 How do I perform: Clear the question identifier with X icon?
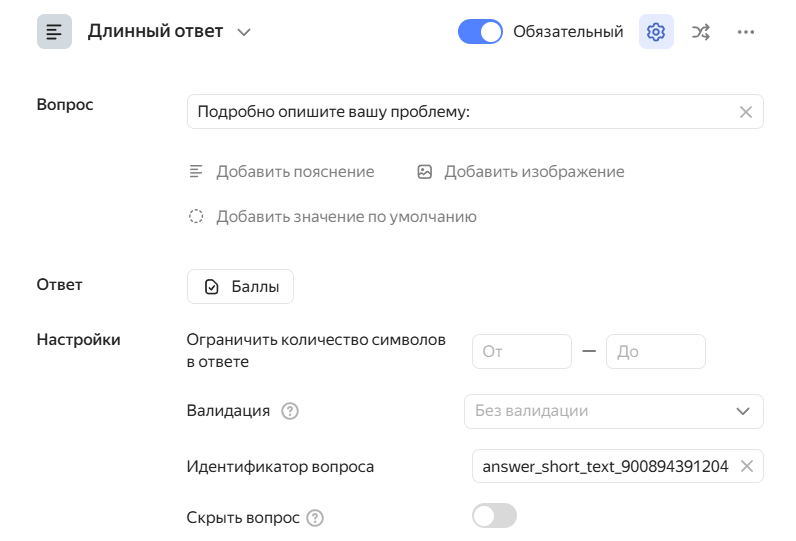pos(746,466)
